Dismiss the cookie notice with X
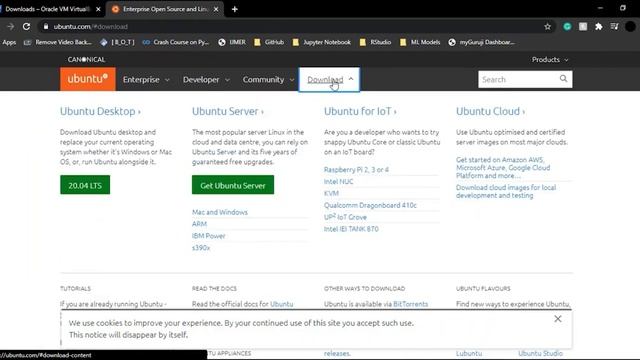Screen dimensions: 640x360 click(x=558, y=319)
